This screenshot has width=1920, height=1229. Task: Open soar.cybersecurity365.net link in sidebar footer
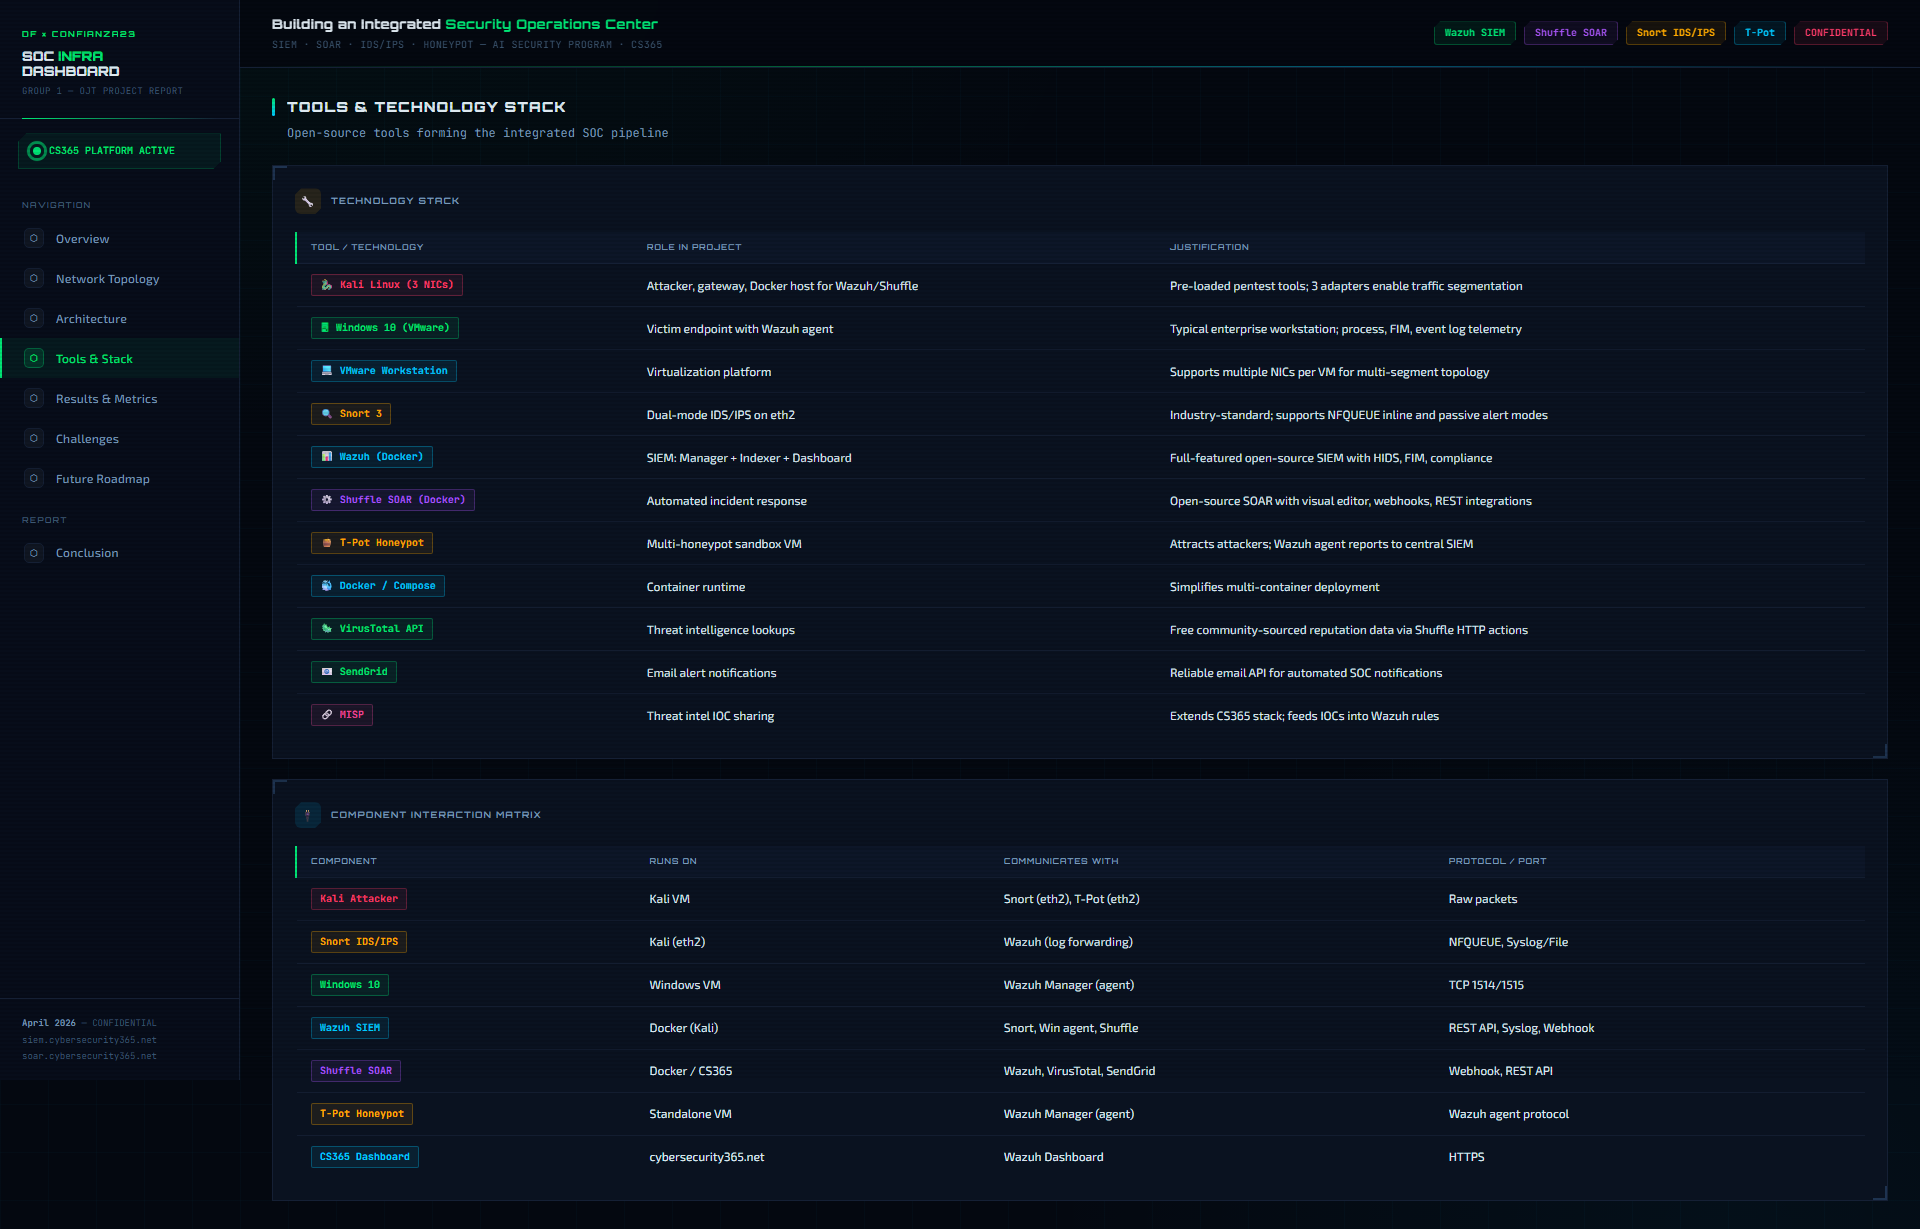90,1056
